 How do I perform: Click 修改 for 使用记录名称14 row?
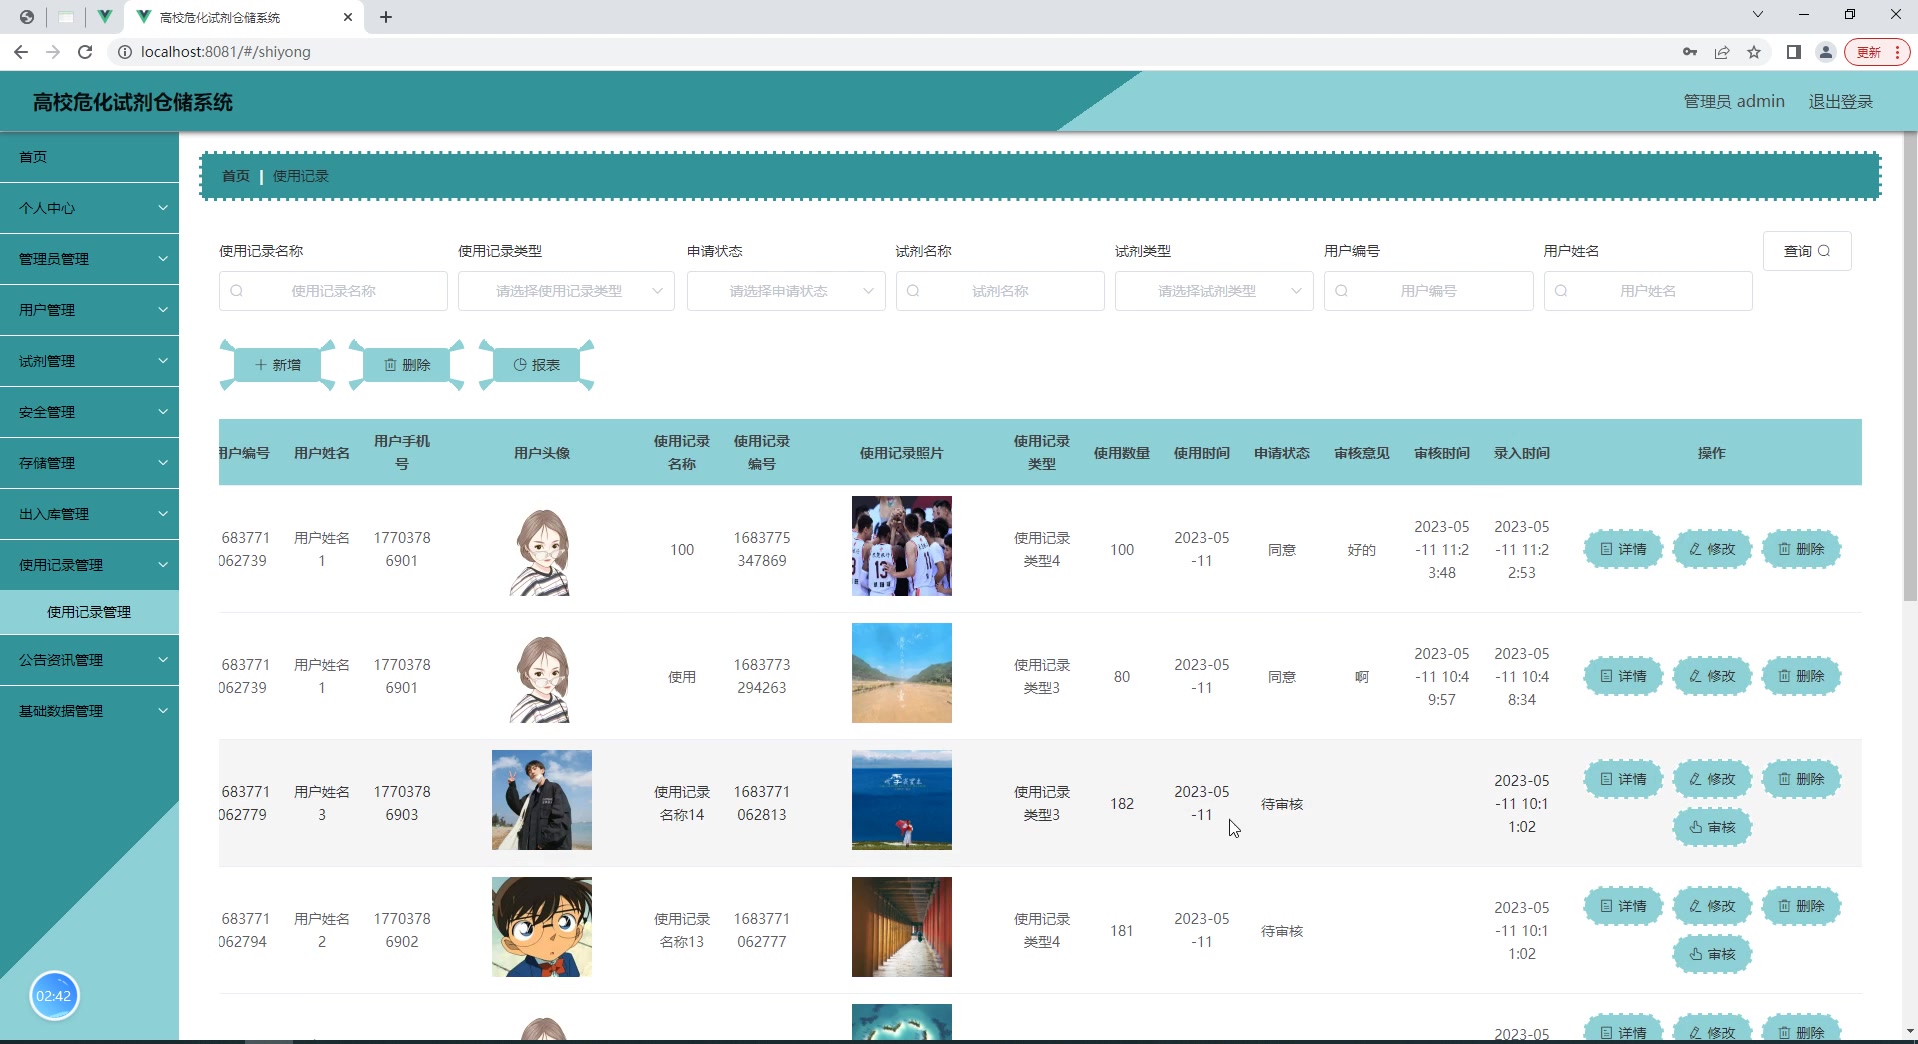pyautogui.click(x=1712, y=779)
